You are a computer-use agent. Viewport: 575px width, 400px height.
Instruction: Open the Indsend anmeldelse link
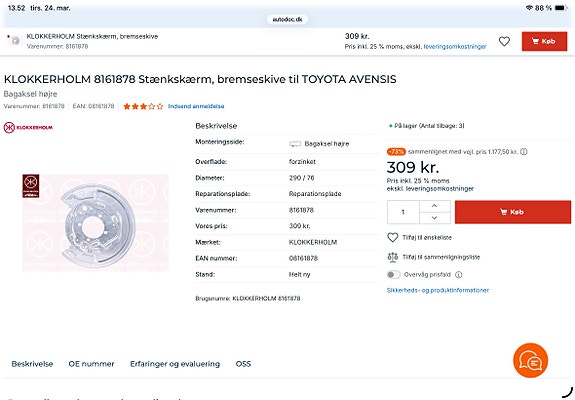196,106
